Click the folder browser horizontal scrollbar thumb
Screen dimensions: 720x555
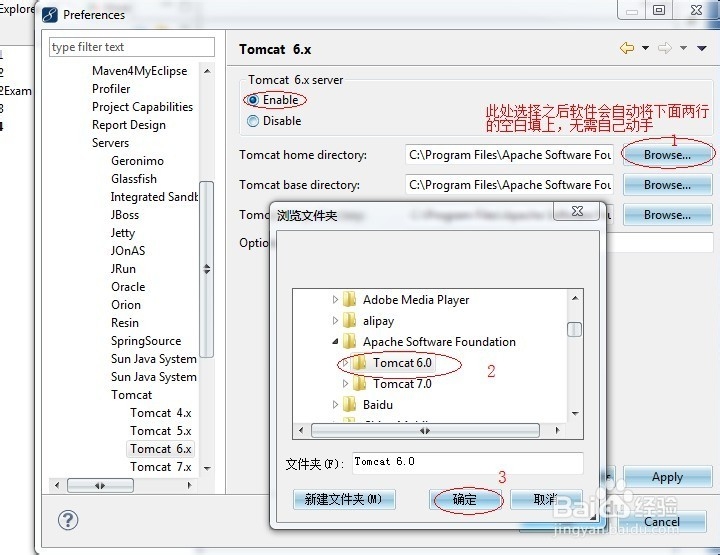point(425,431)
